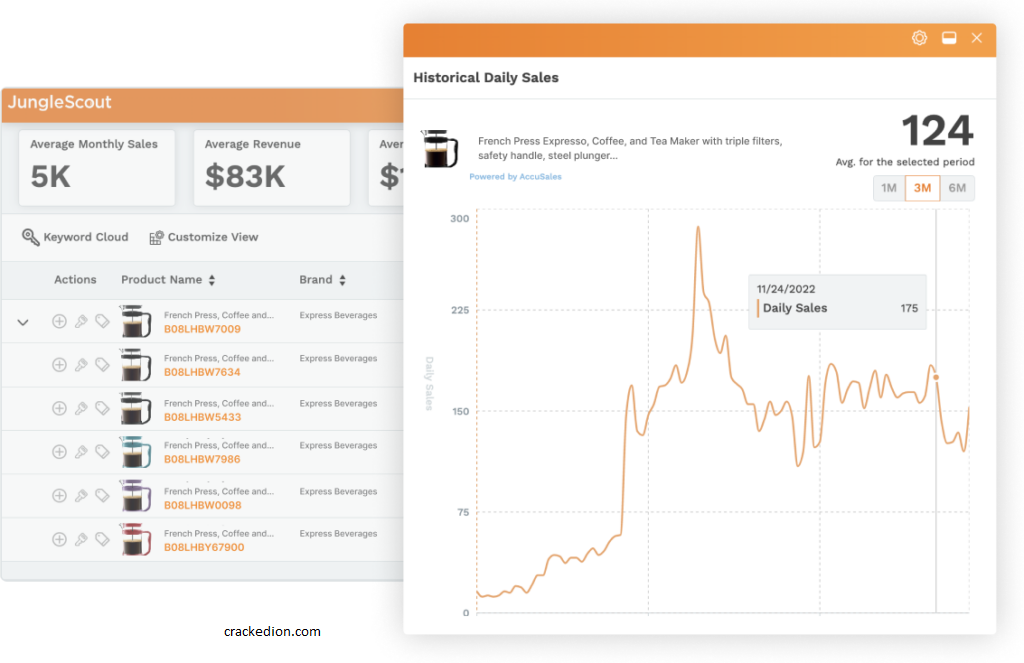Click product image in Historical Daily Sales header
Screen dimensions: 1024x663
point(440,149)
